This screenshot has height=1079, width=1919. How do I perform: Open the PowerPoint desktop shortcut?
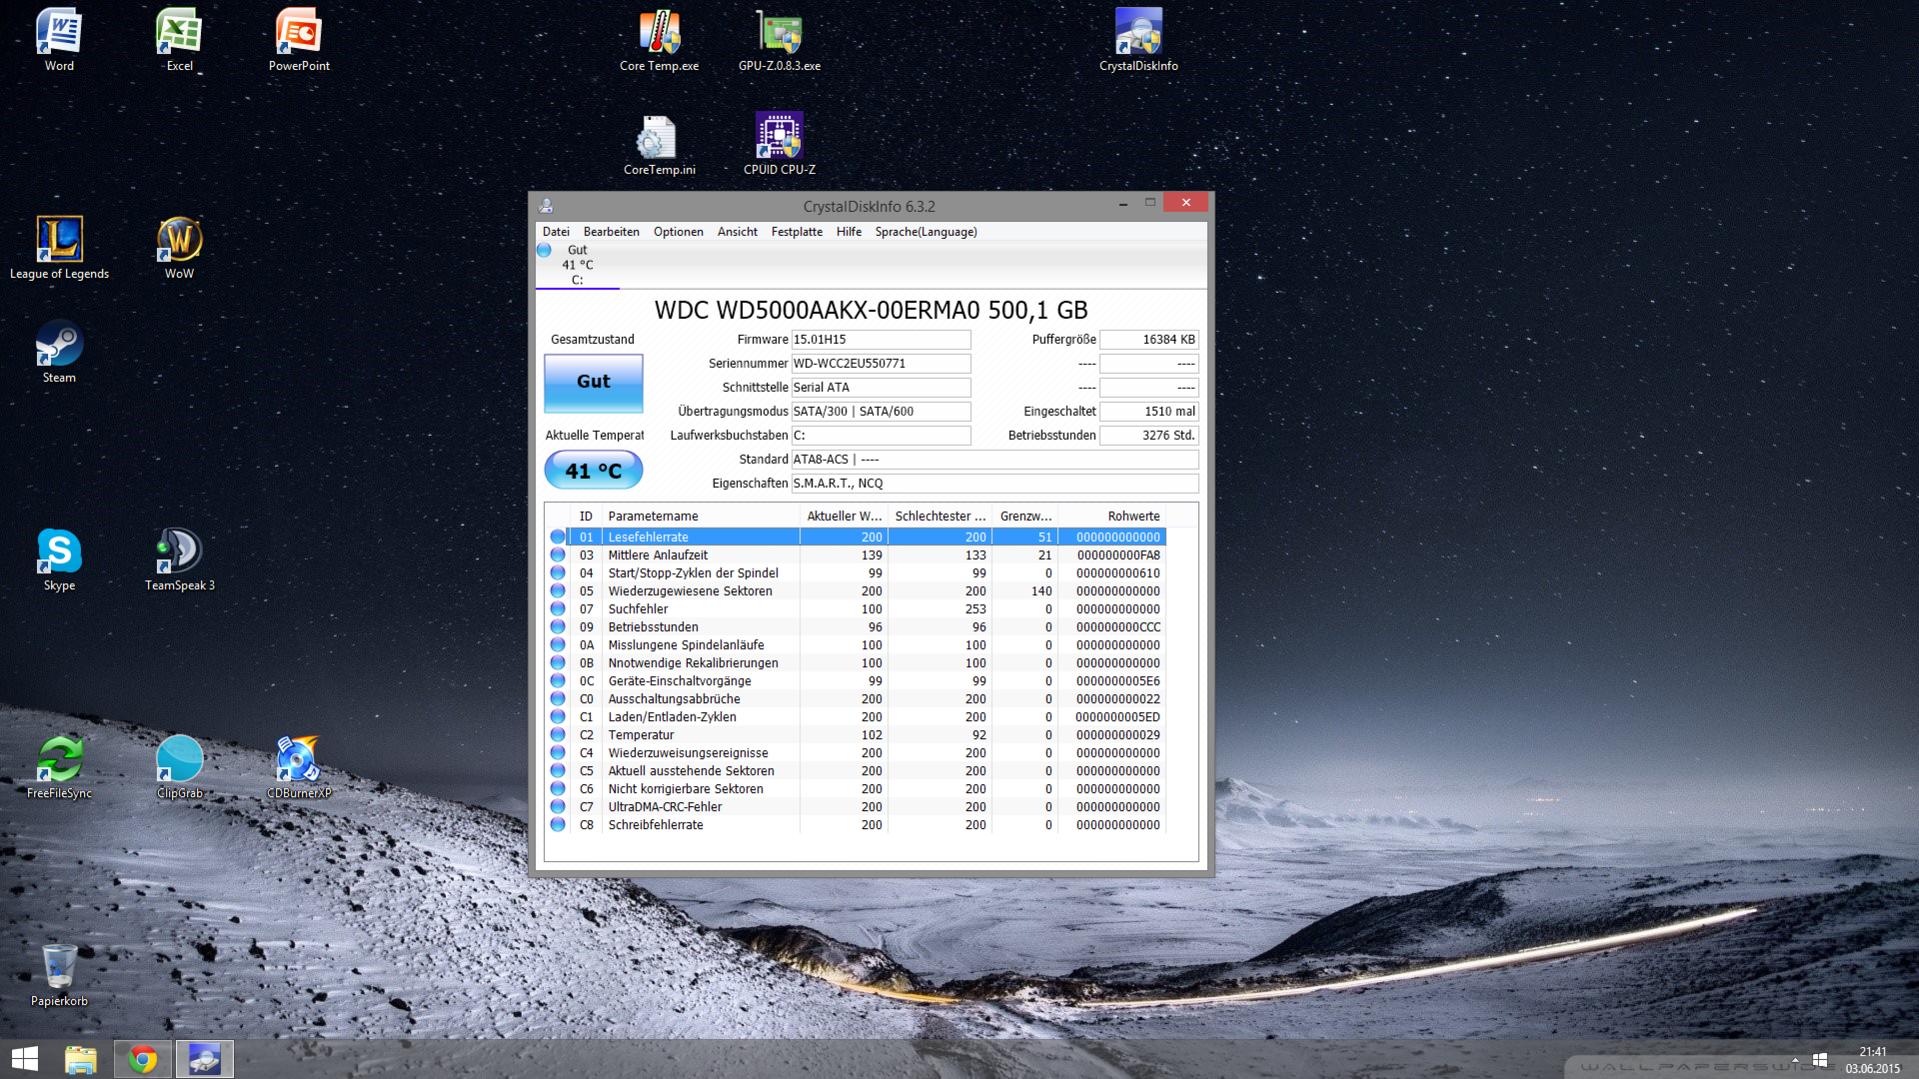[x=299, y=40]
